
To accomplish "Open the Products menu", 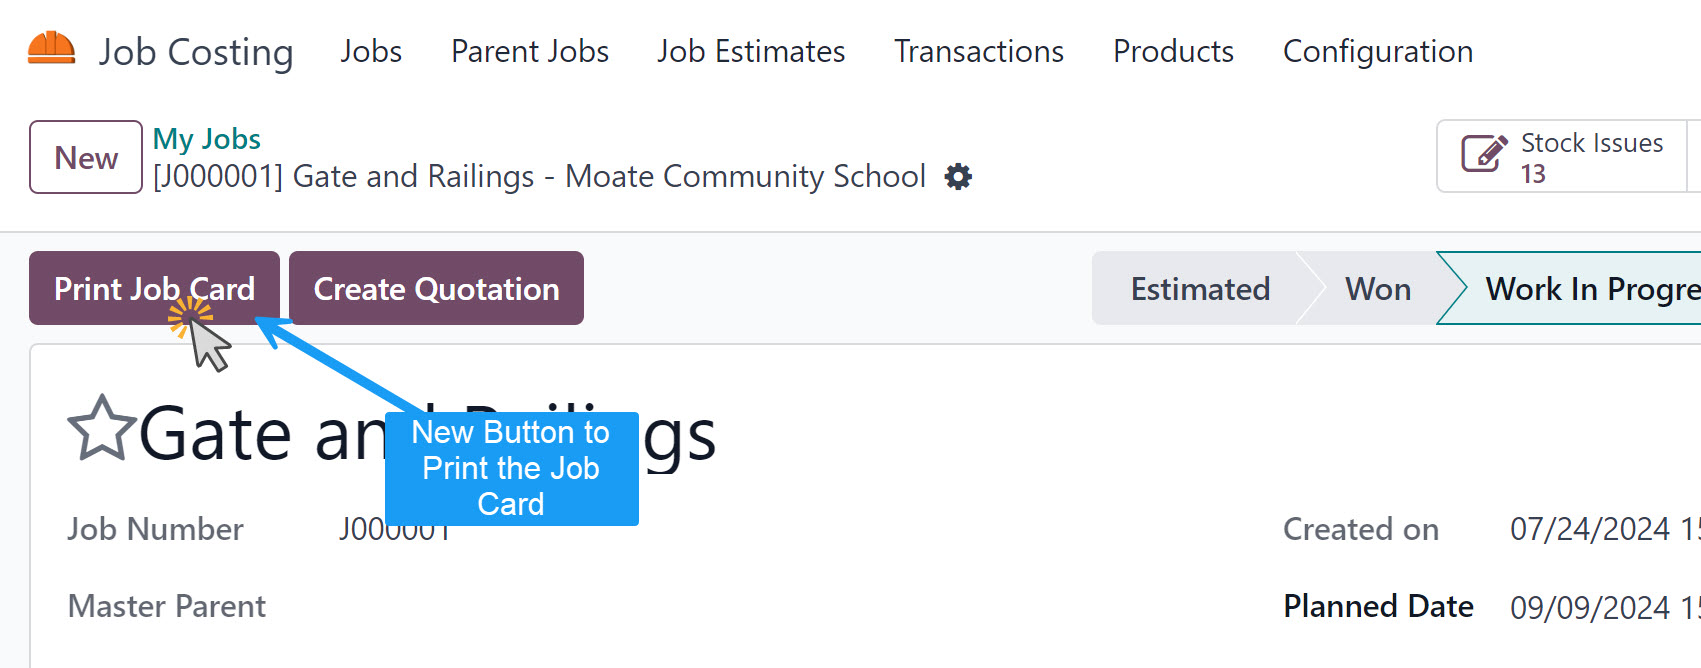I will (1173, 51).
